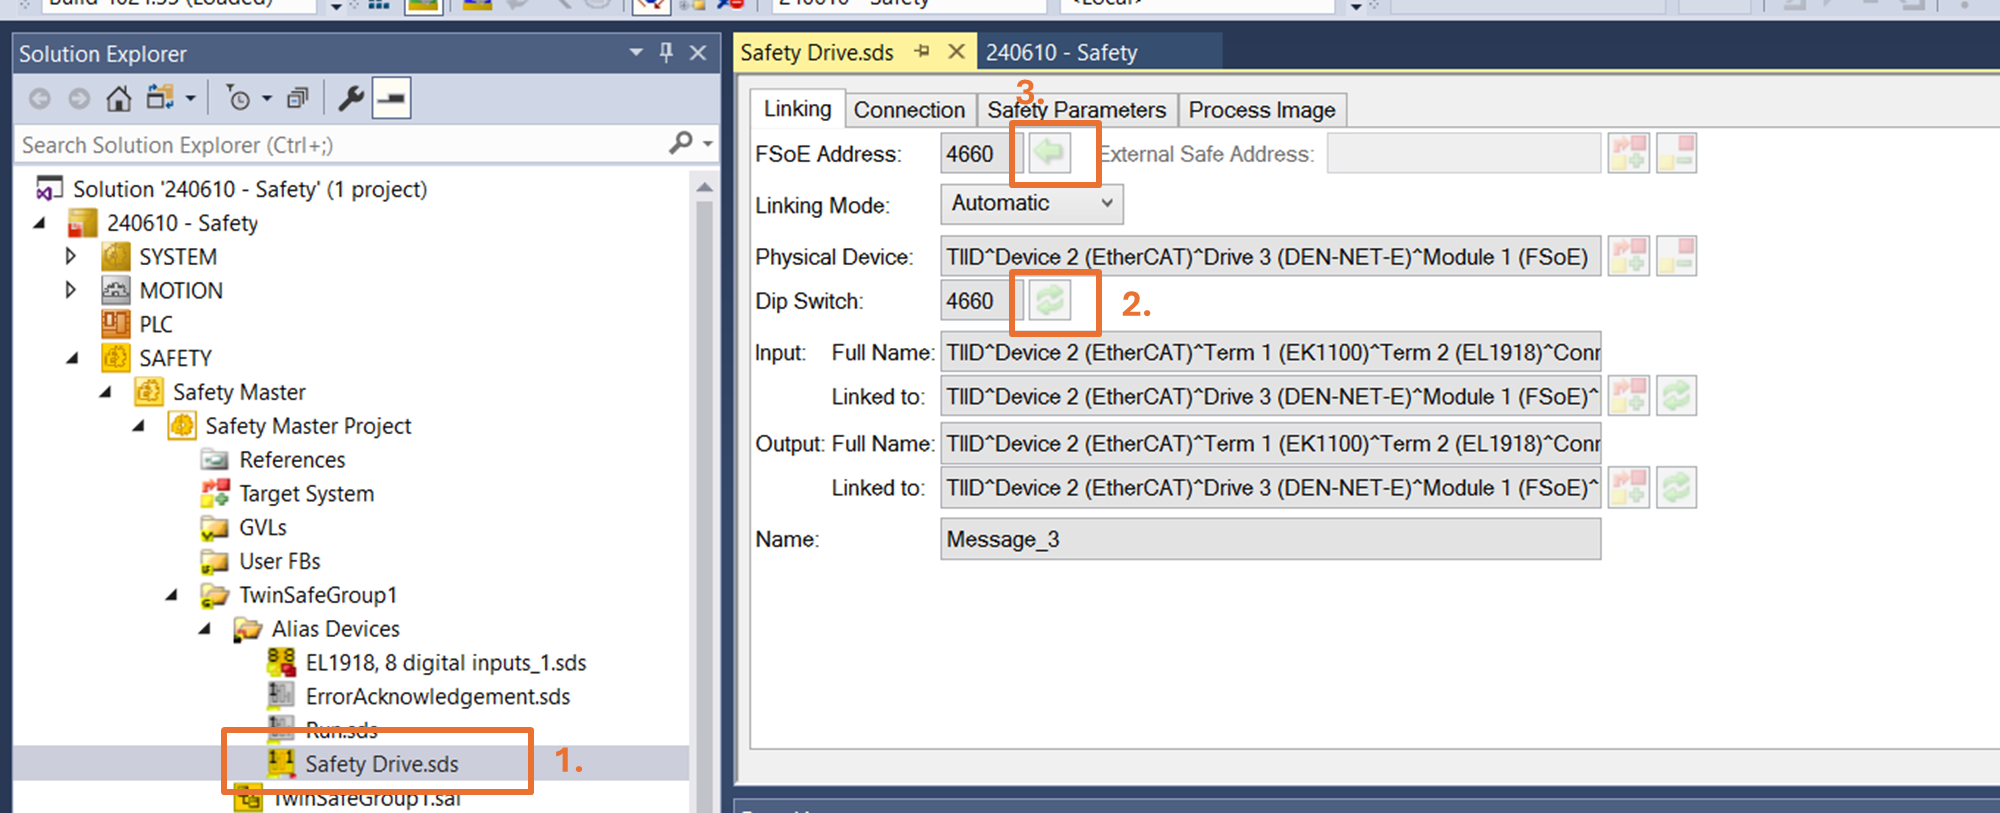
Task: Toggle auto-hide pin on Solution Explorer
Action: click(666, 52)
